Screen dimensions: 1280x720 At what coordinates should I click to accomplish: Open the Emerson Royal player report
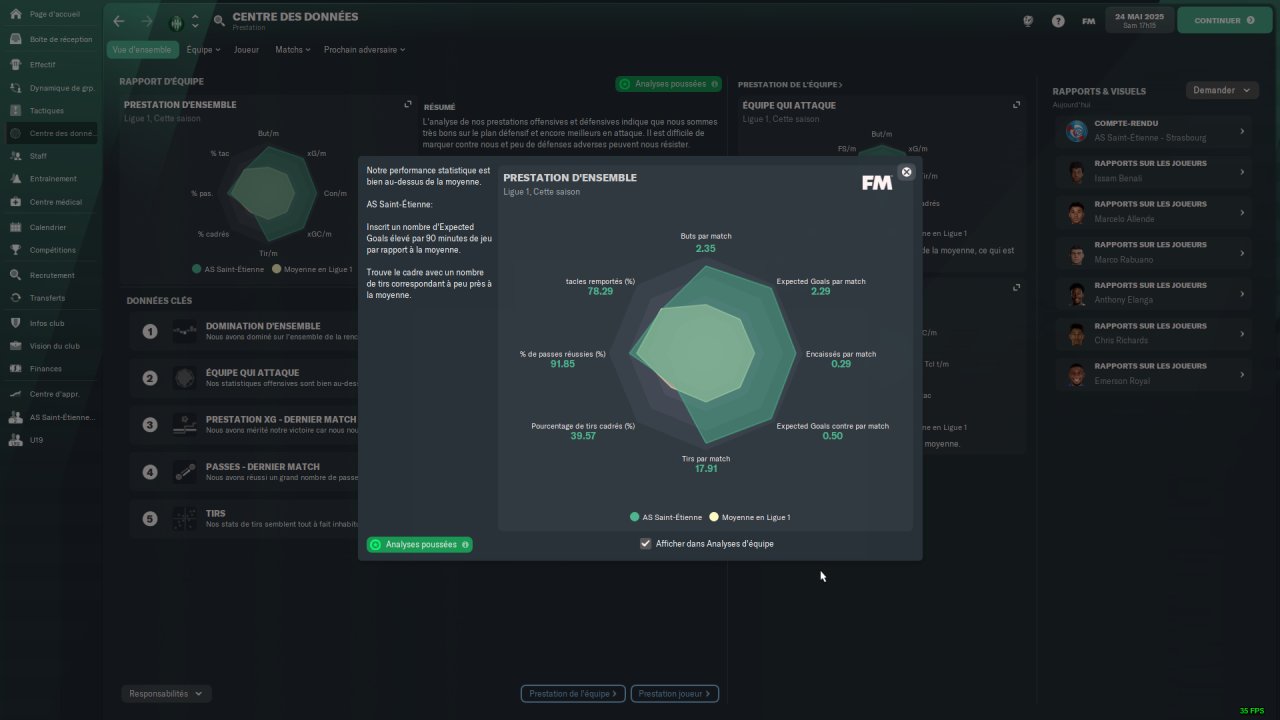(1154, 375)
